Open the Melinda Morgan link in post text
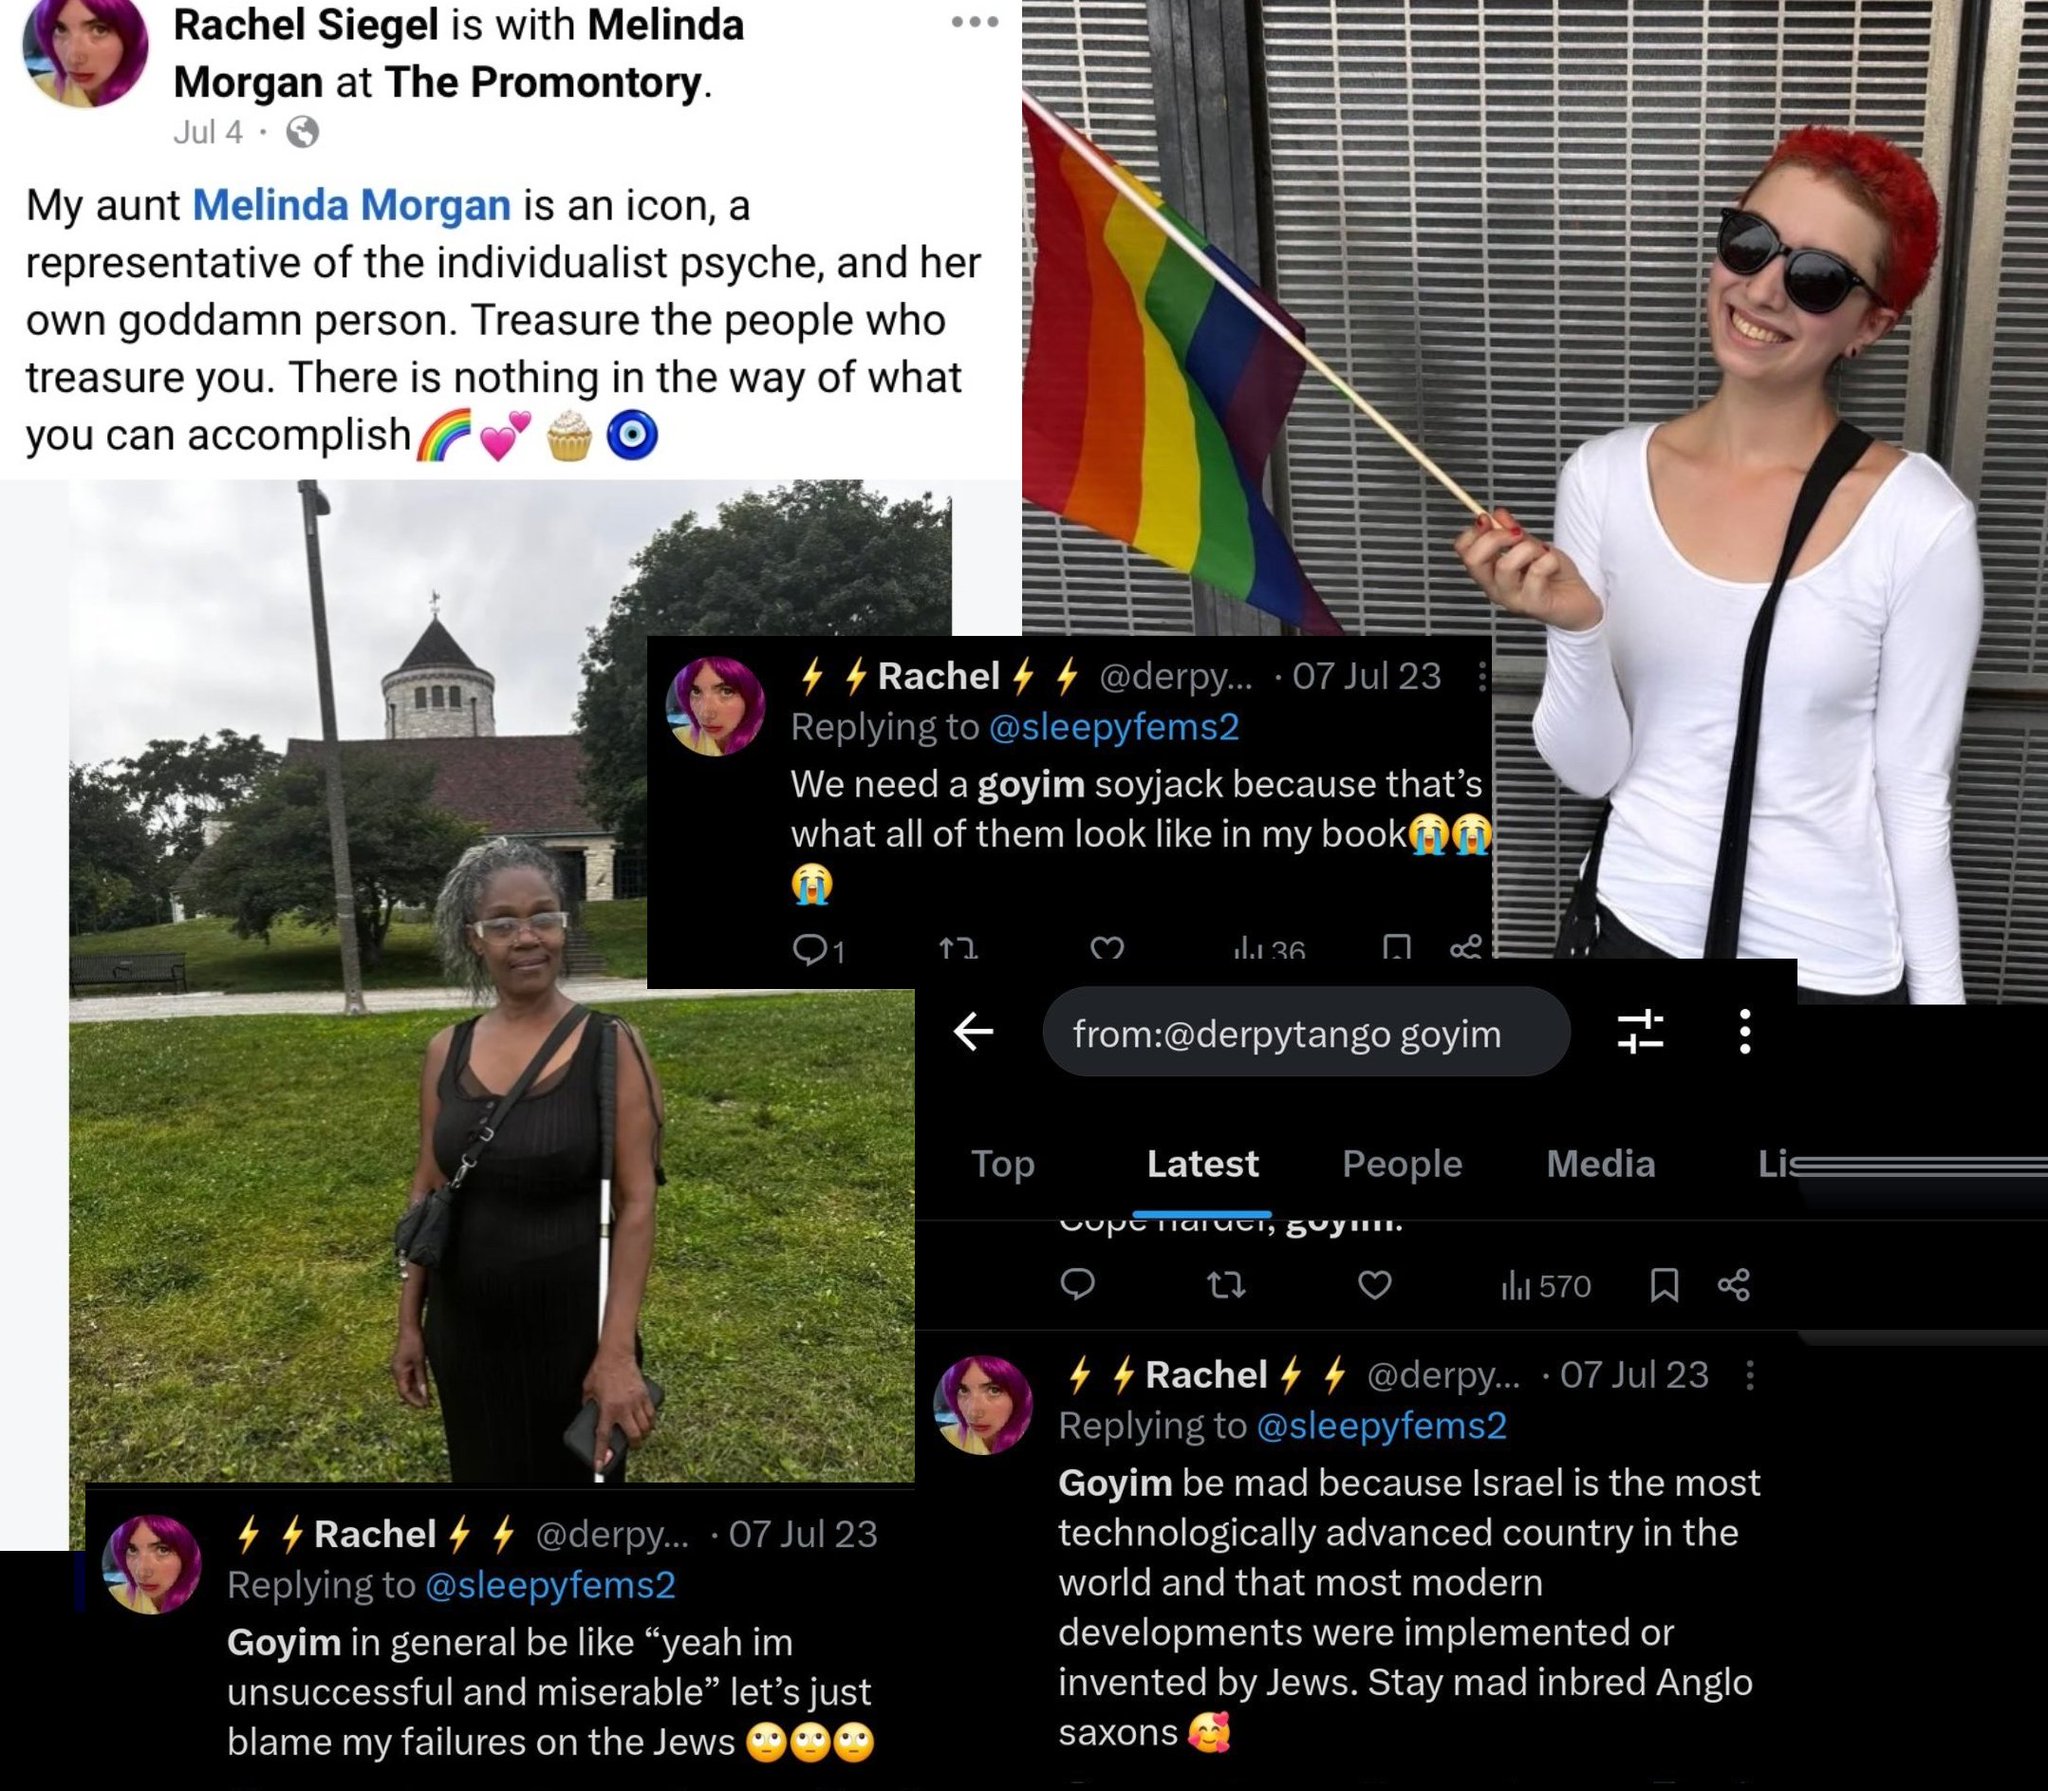This screenshot has width=2048, height=1791. [x=351, y=205]
